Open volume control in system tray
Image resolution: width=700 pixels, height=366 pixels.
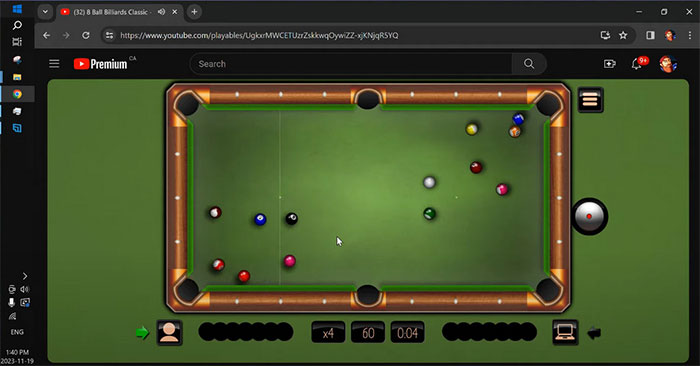25,289
